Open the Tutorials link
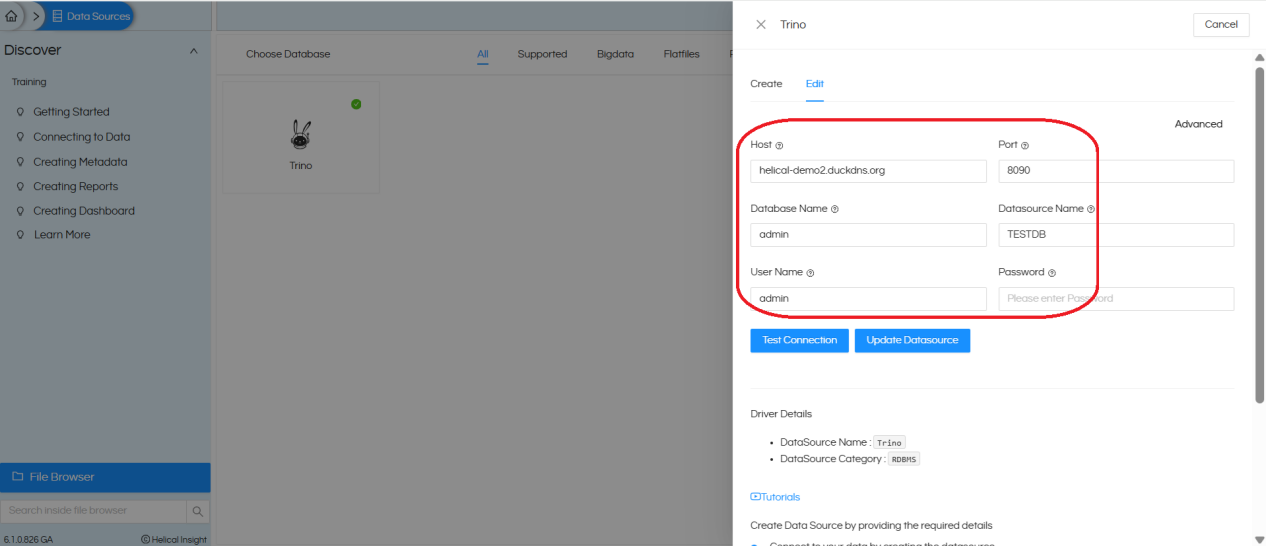This screenshot has height=546, width=1266. coord(775,497)
